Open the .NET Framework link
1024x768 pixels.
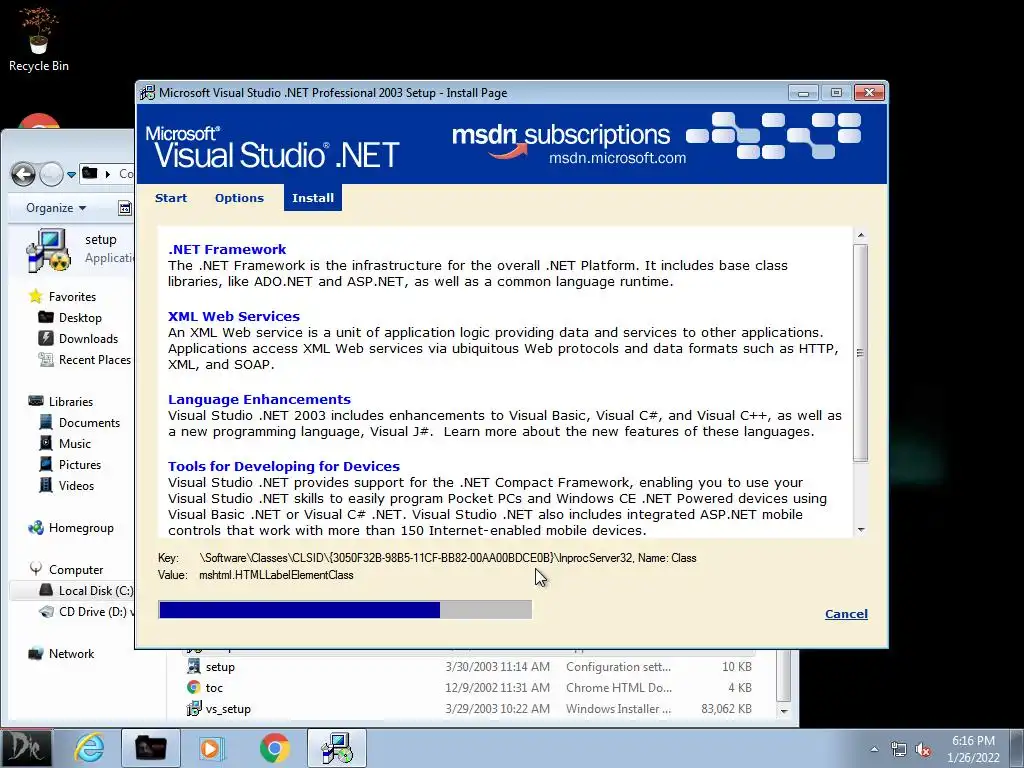point(227,249)
